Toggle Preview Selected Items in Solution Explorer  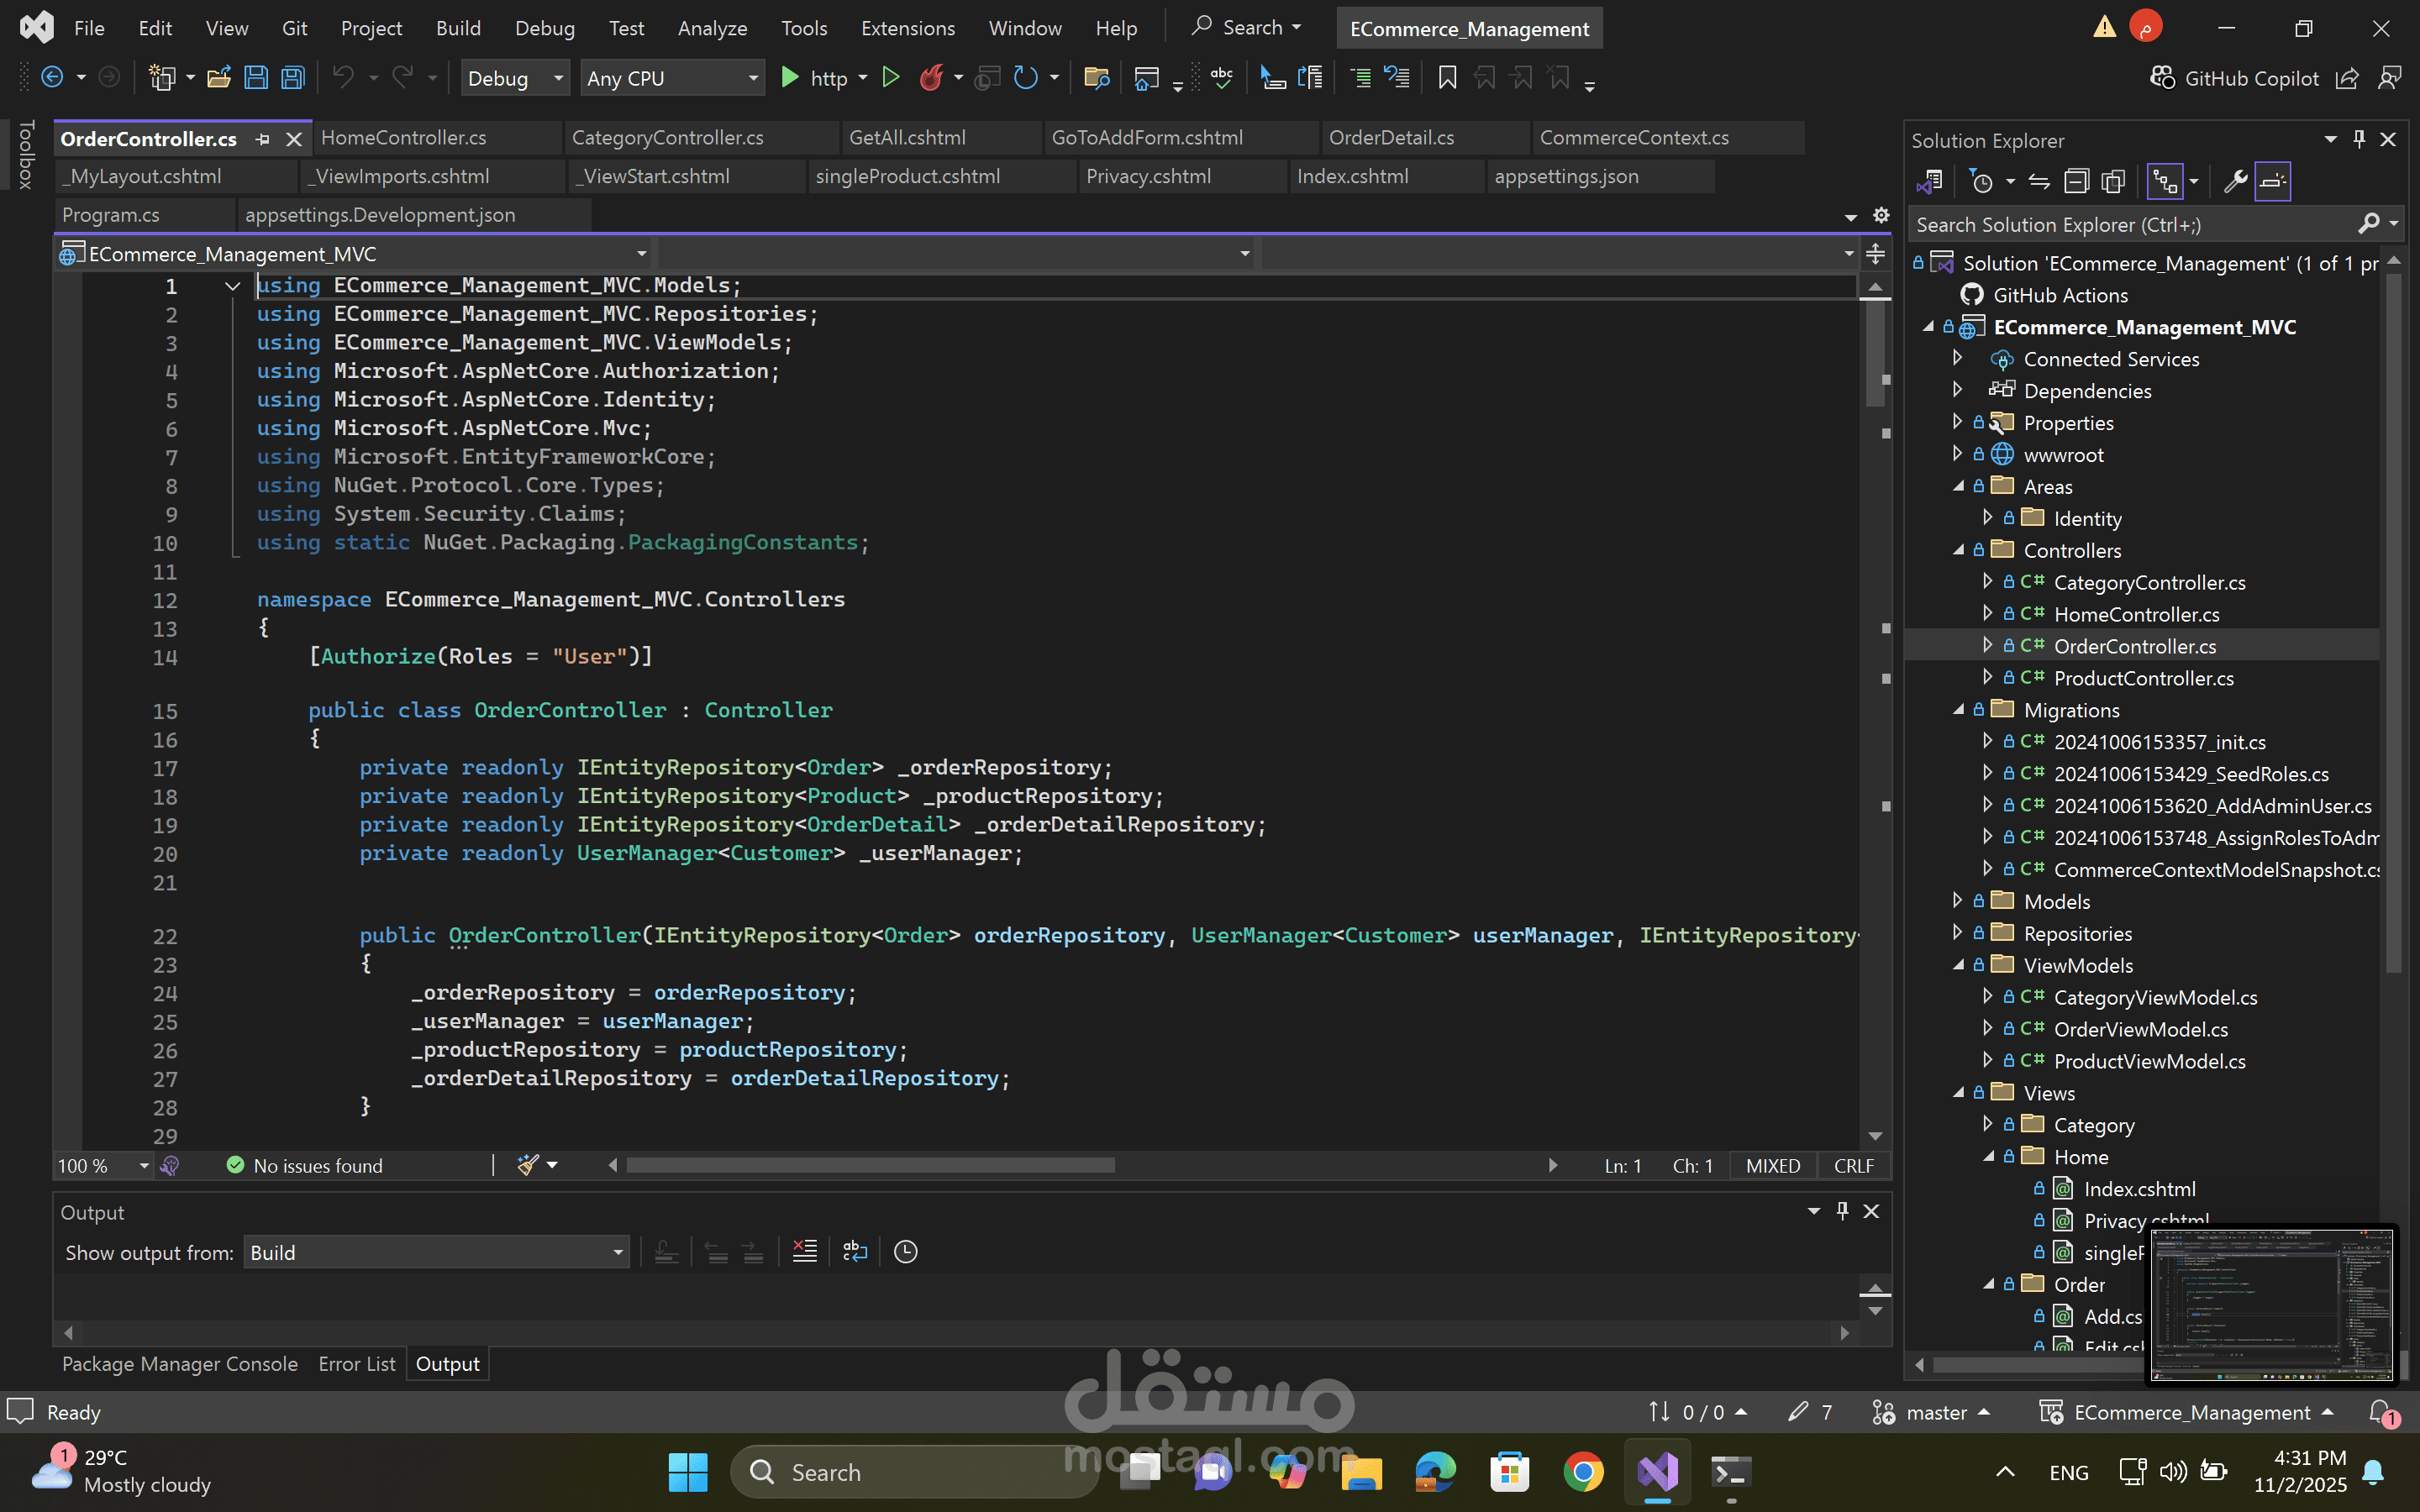[2273, 181]
